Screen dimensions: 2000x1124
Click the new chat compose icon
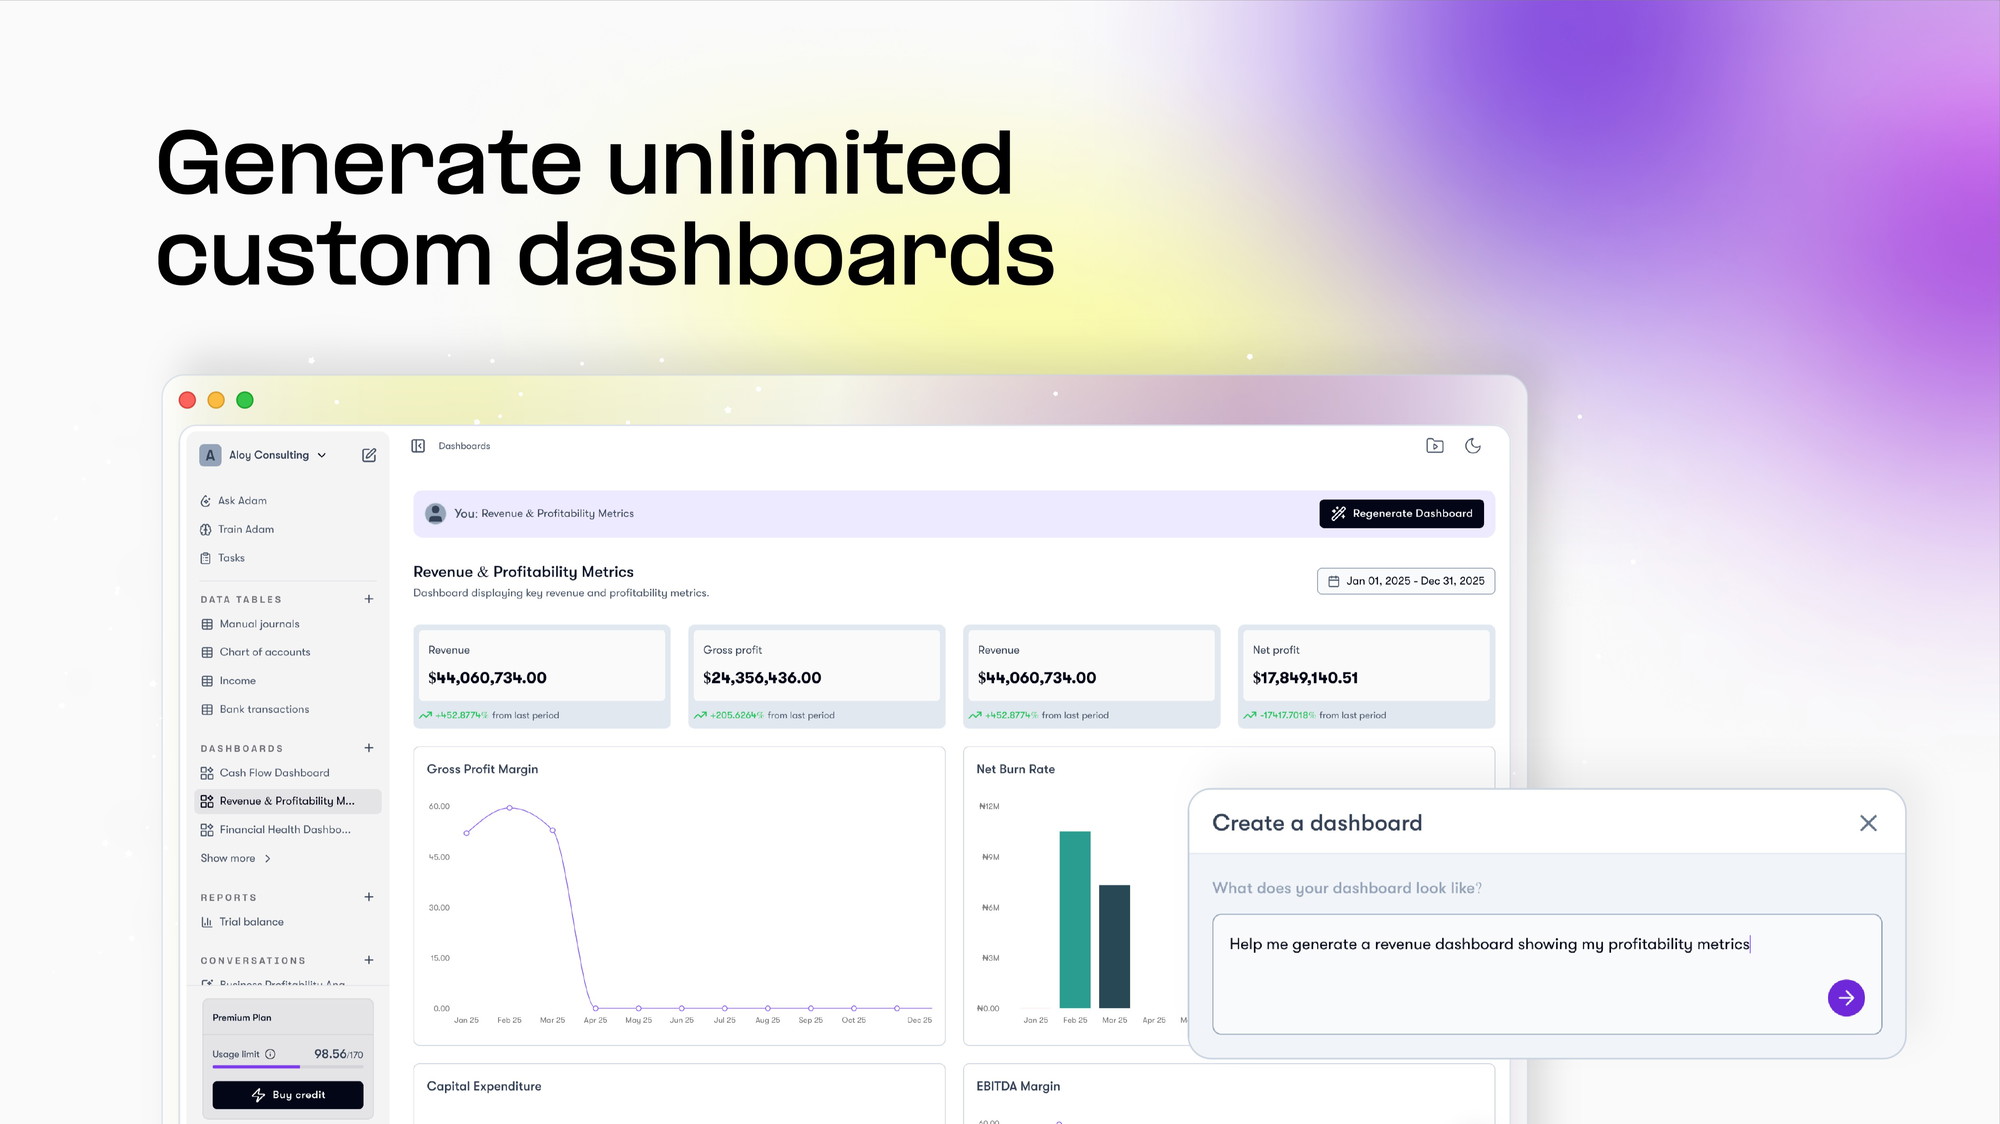(x=369, y=455)
